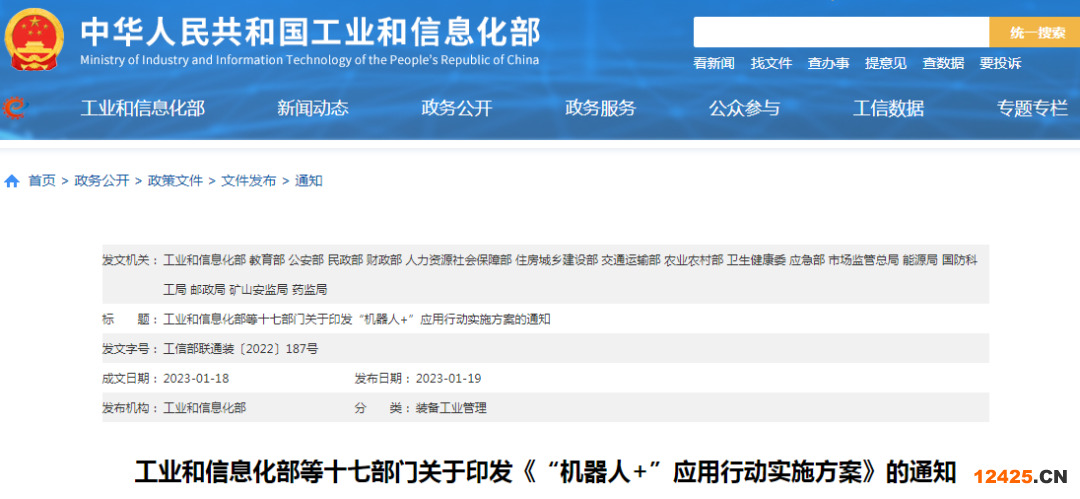Go to 政务公开 in breadcrumb

pyautogui.click(x=102, y=181)
